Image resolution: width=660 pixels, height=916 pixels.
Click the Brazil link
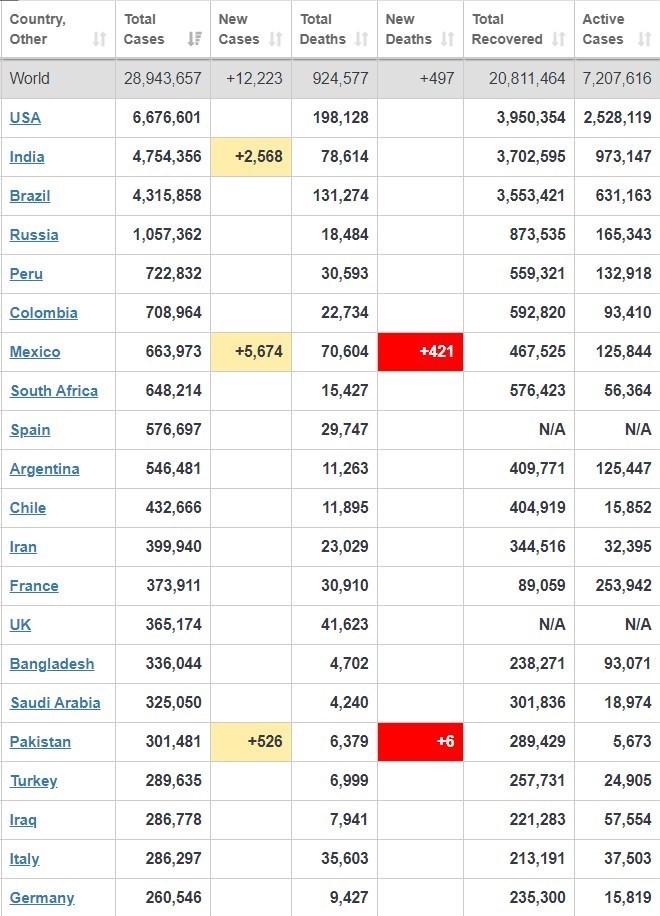30,195
